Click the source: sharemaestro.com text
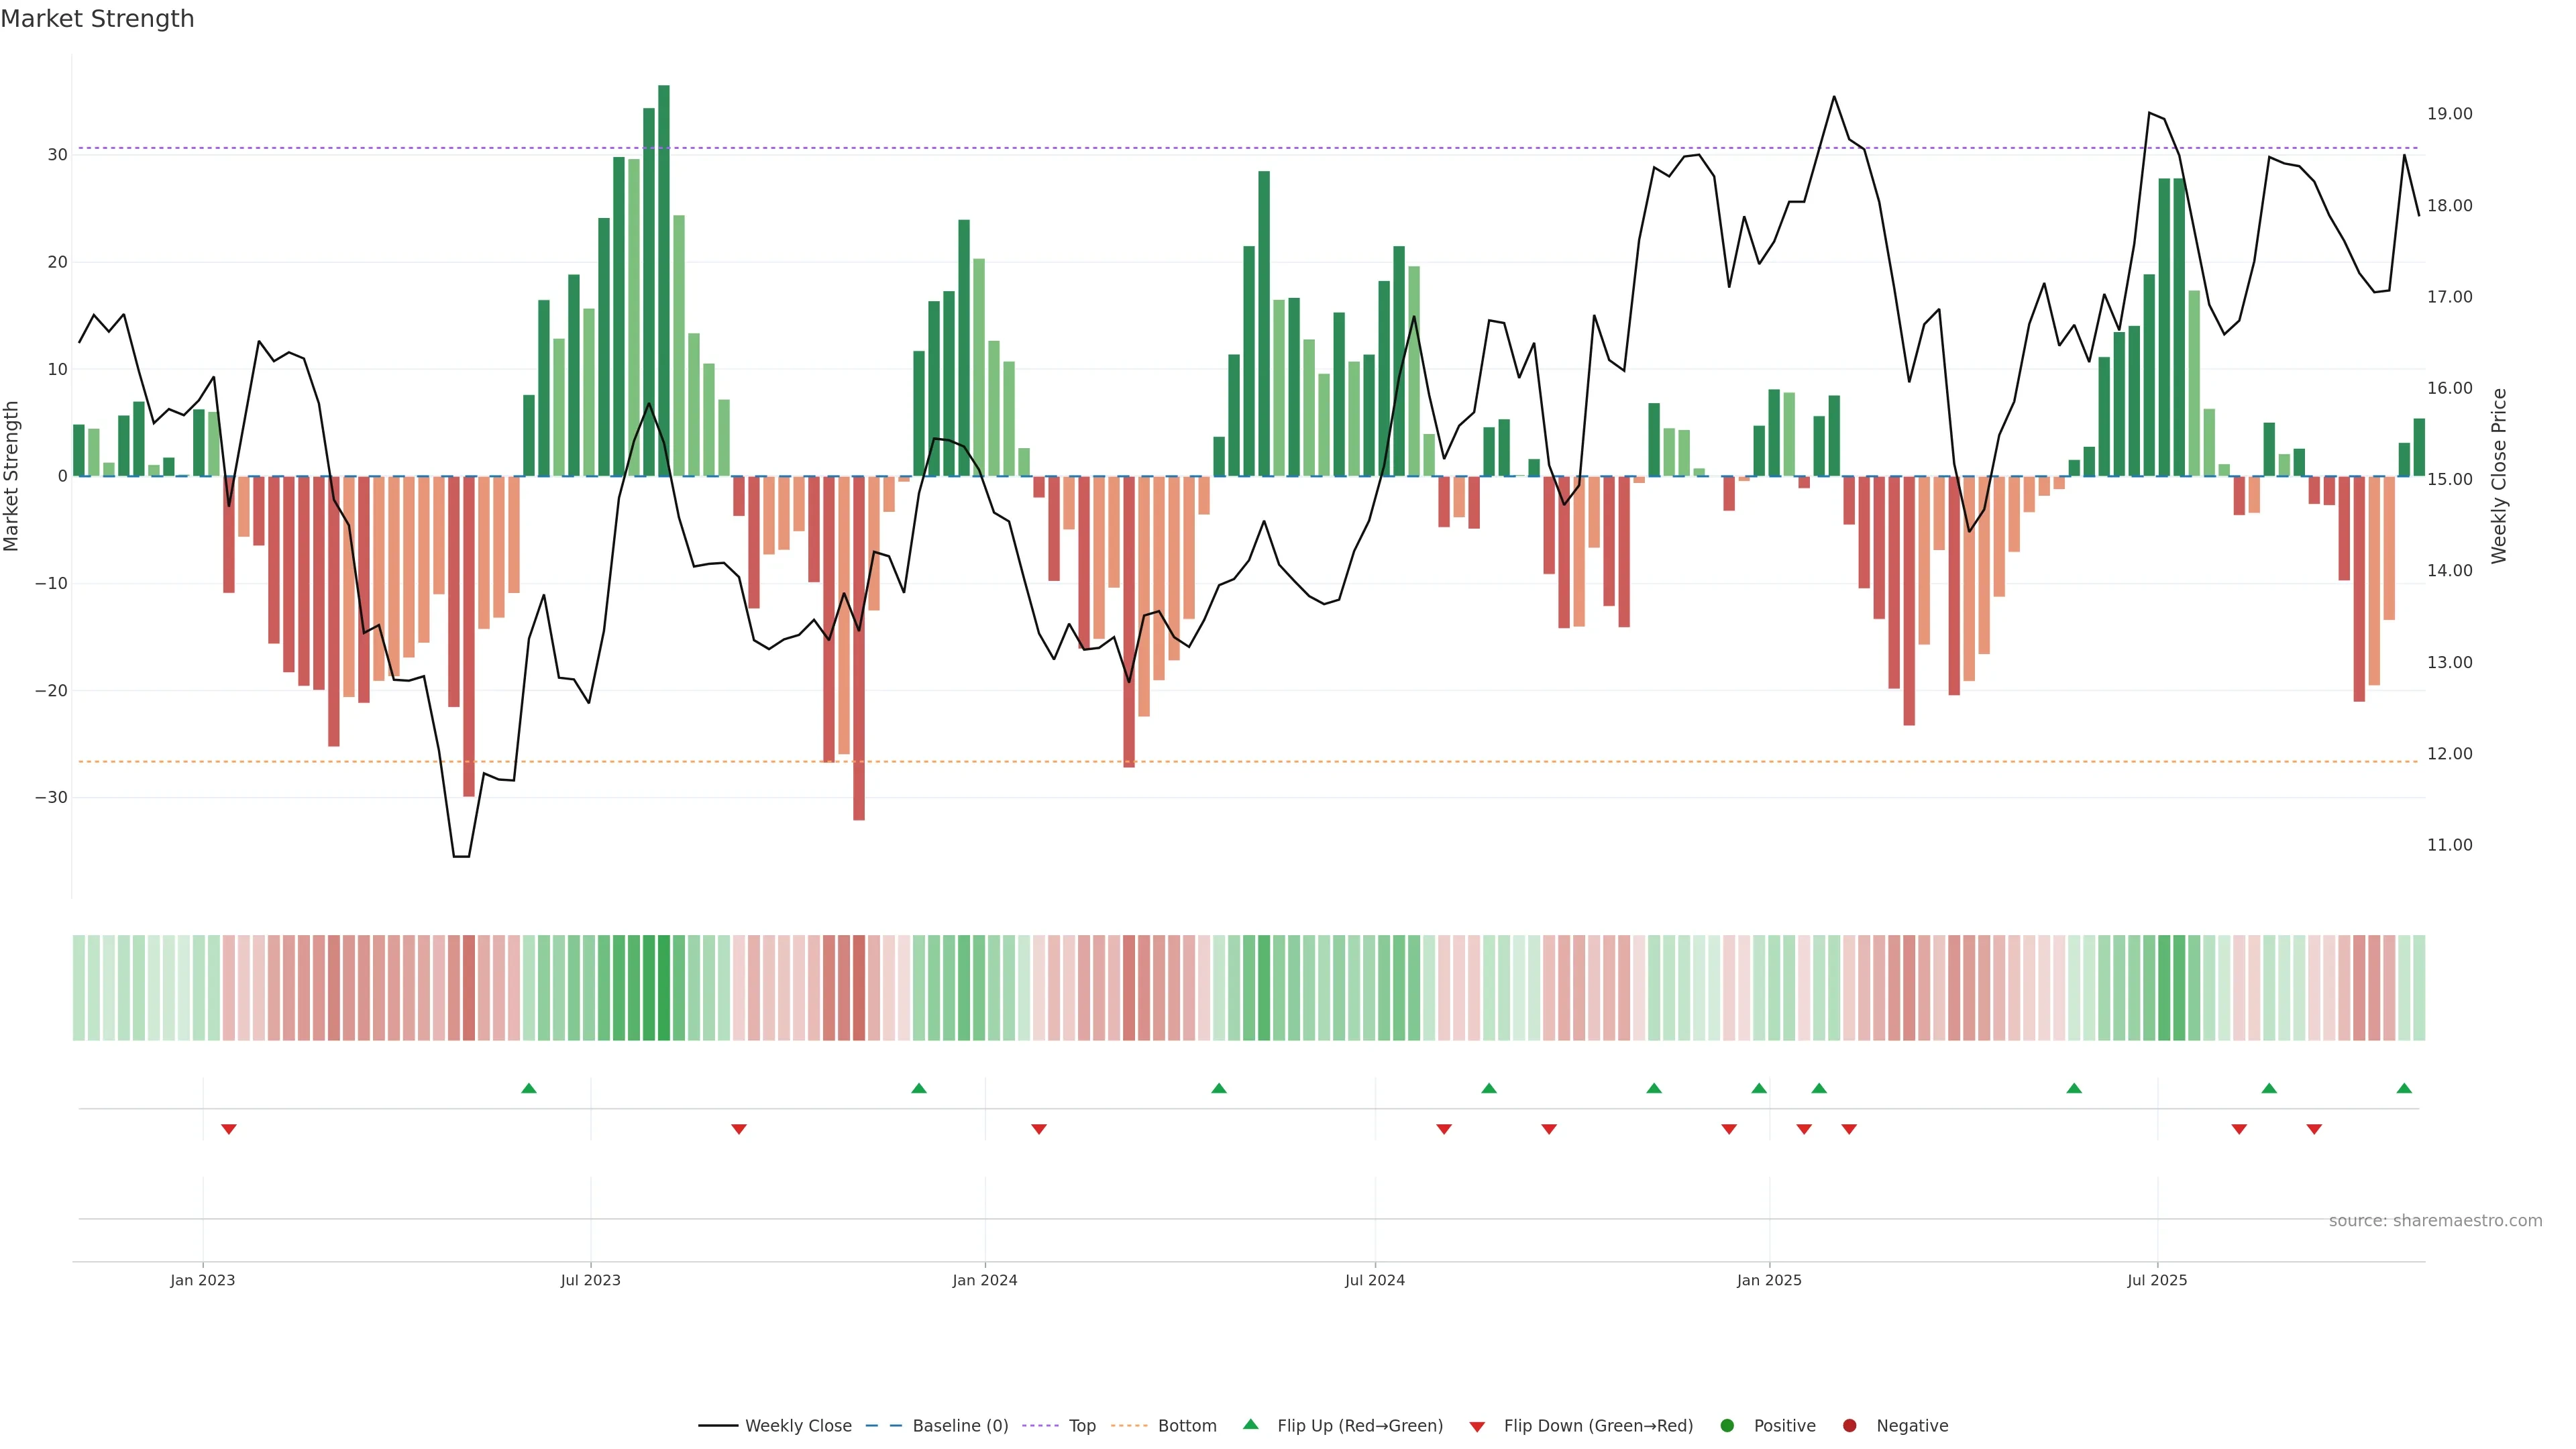Viewport: 2576px width, 1449px height. 2435,1221
